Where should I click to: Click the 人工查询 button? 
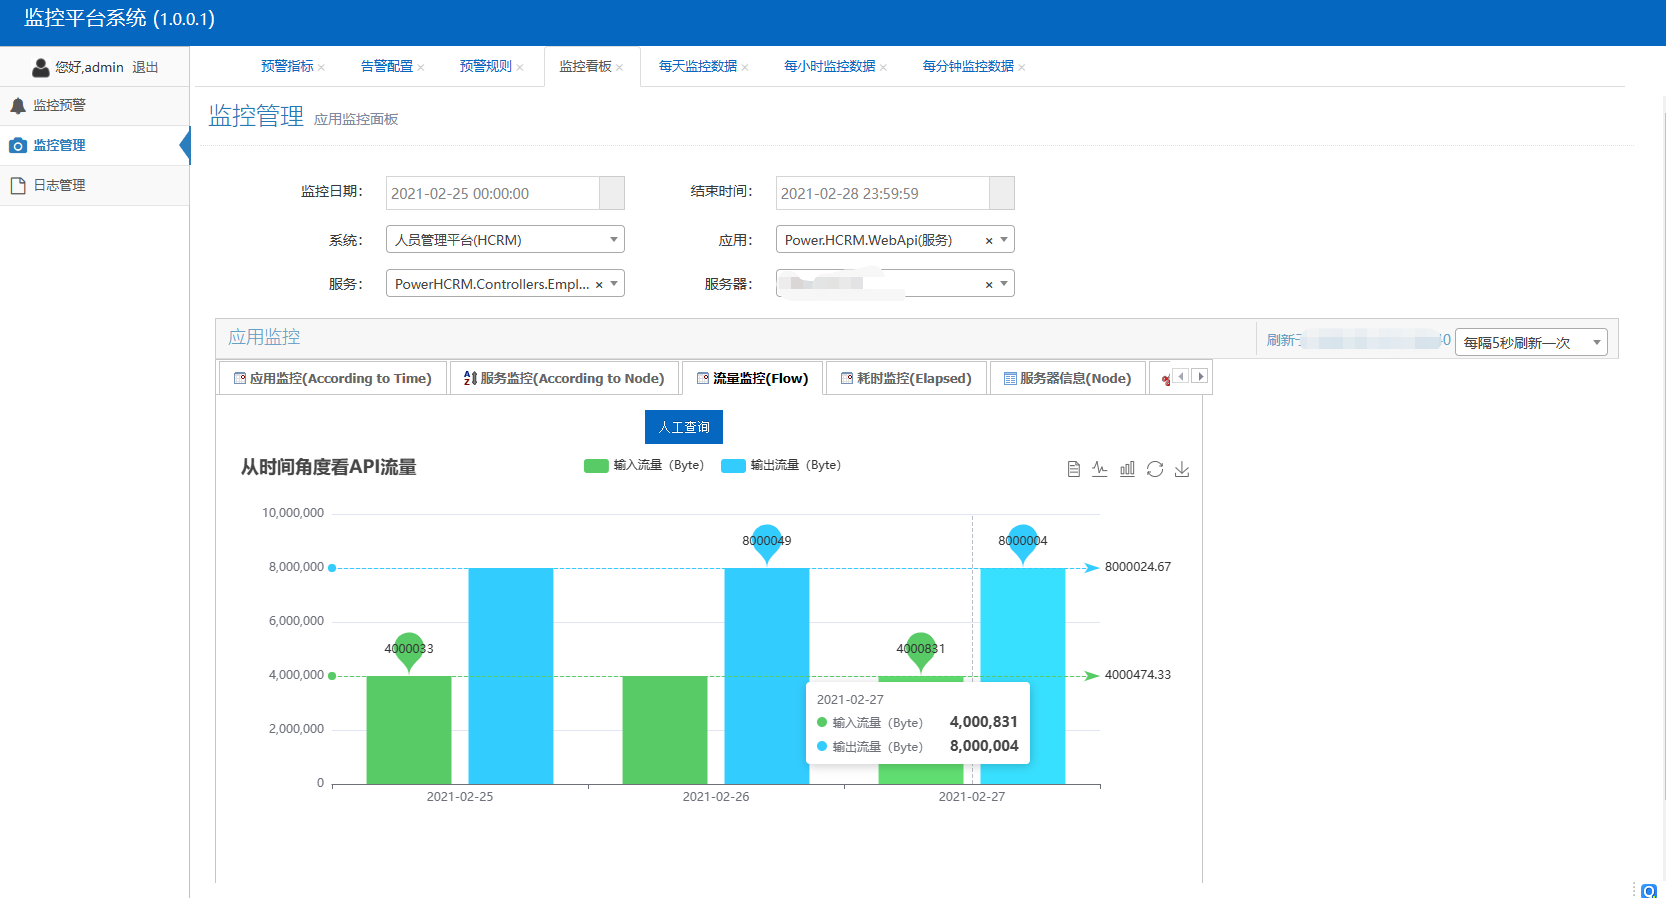[684, 427]
